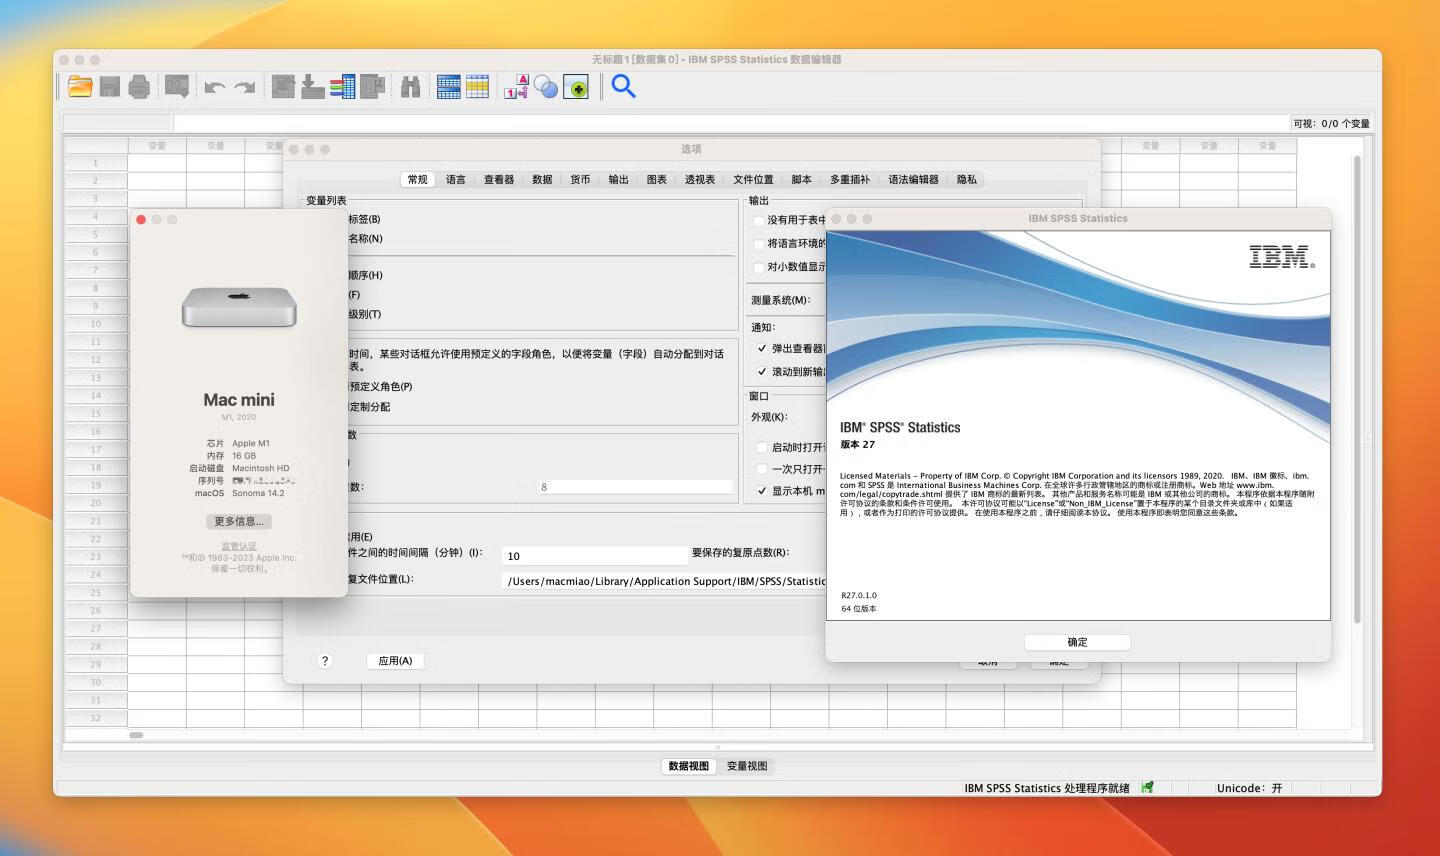Switch to the 语法编辑器 tab
This screenshot has height=856, width=1440.
click(914, 179)
